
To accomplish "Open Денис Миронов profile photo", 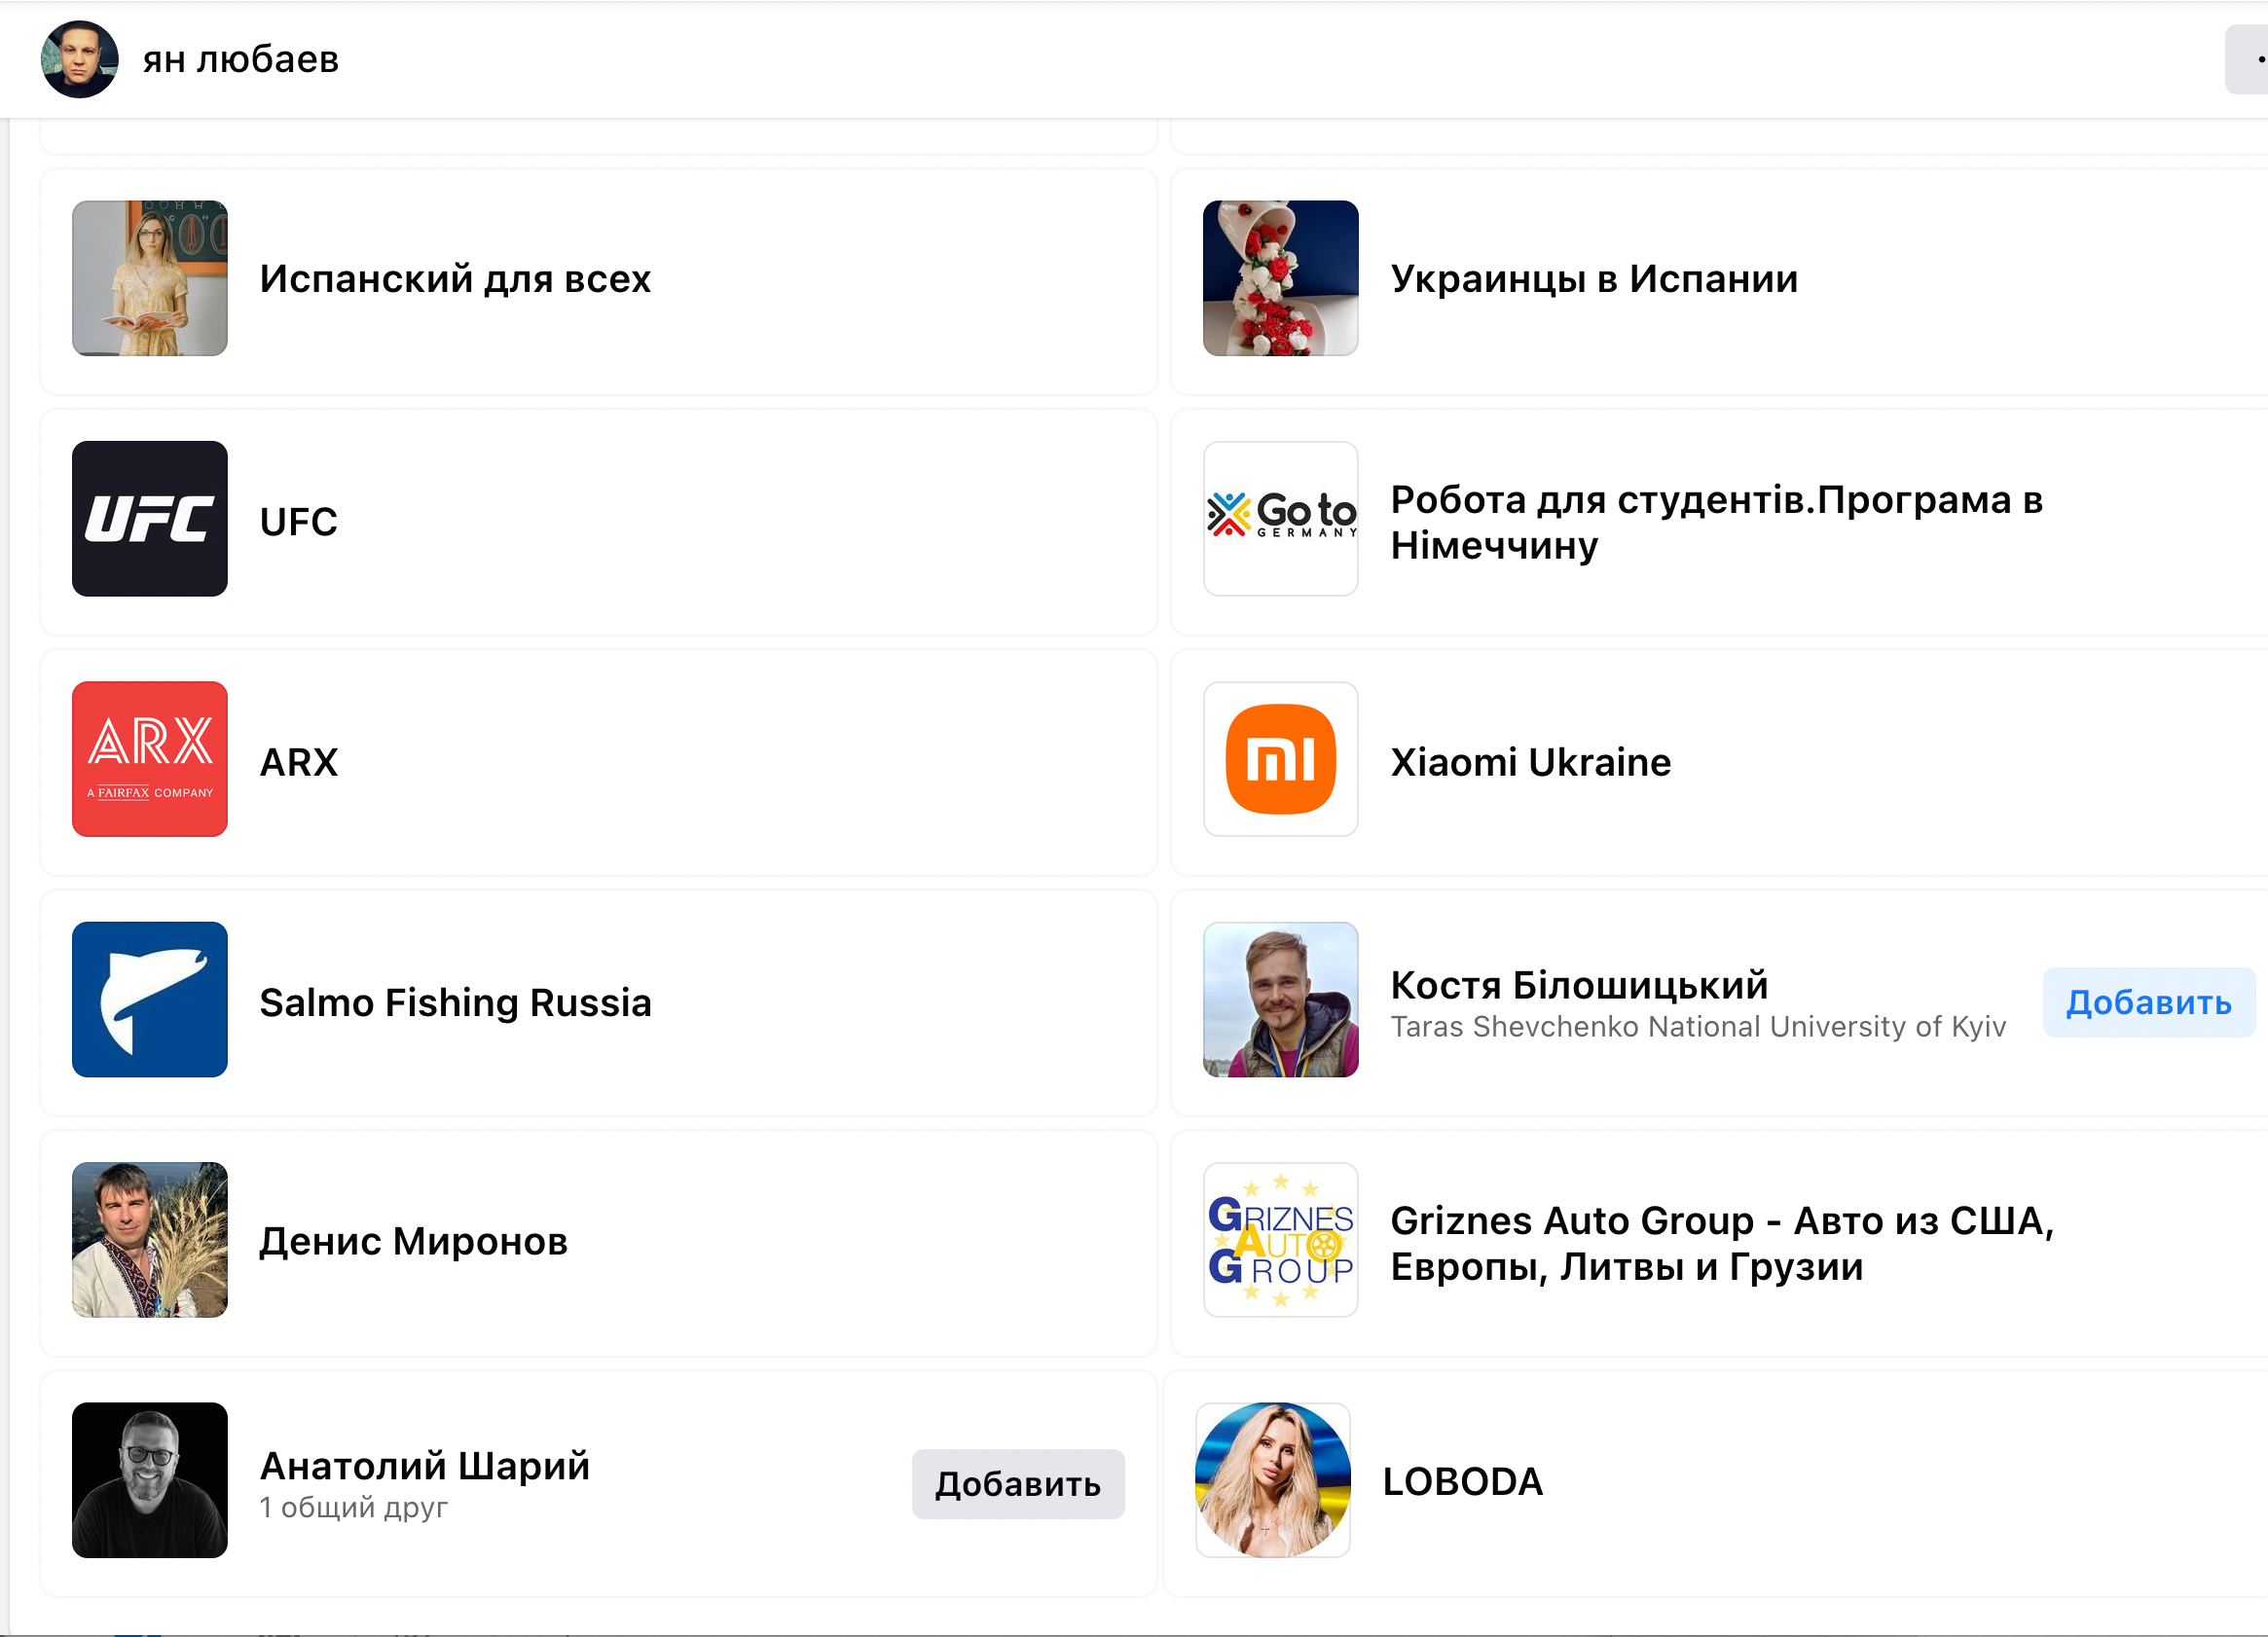I will [149, 1240].
